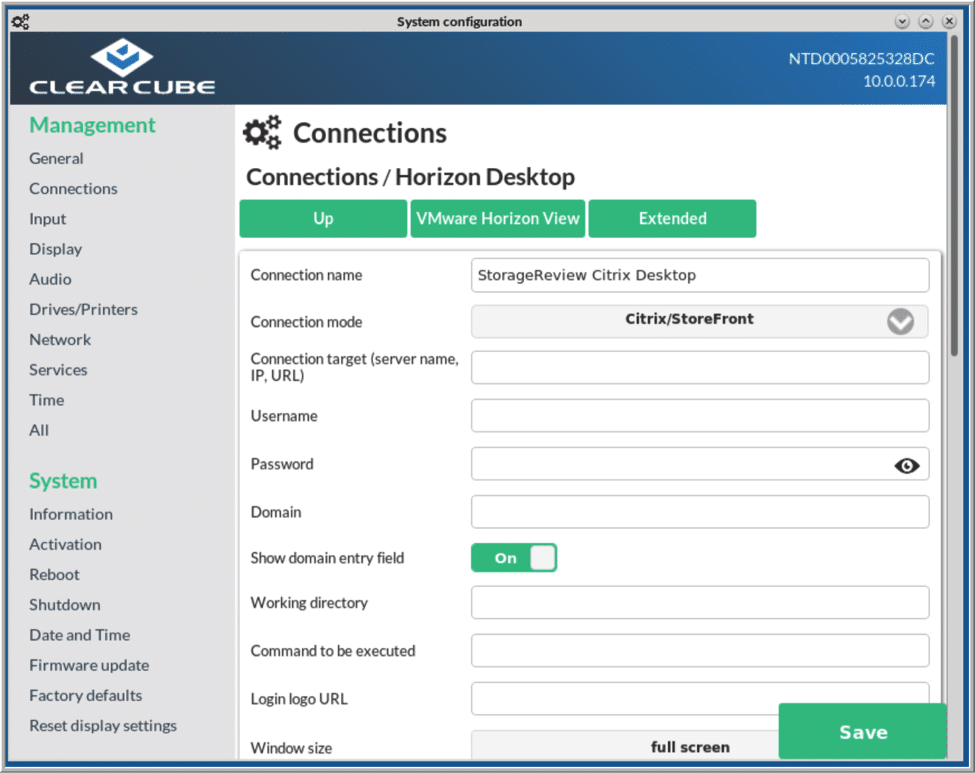
Task: Focus the Password field
Action: (x=700, y=463)
